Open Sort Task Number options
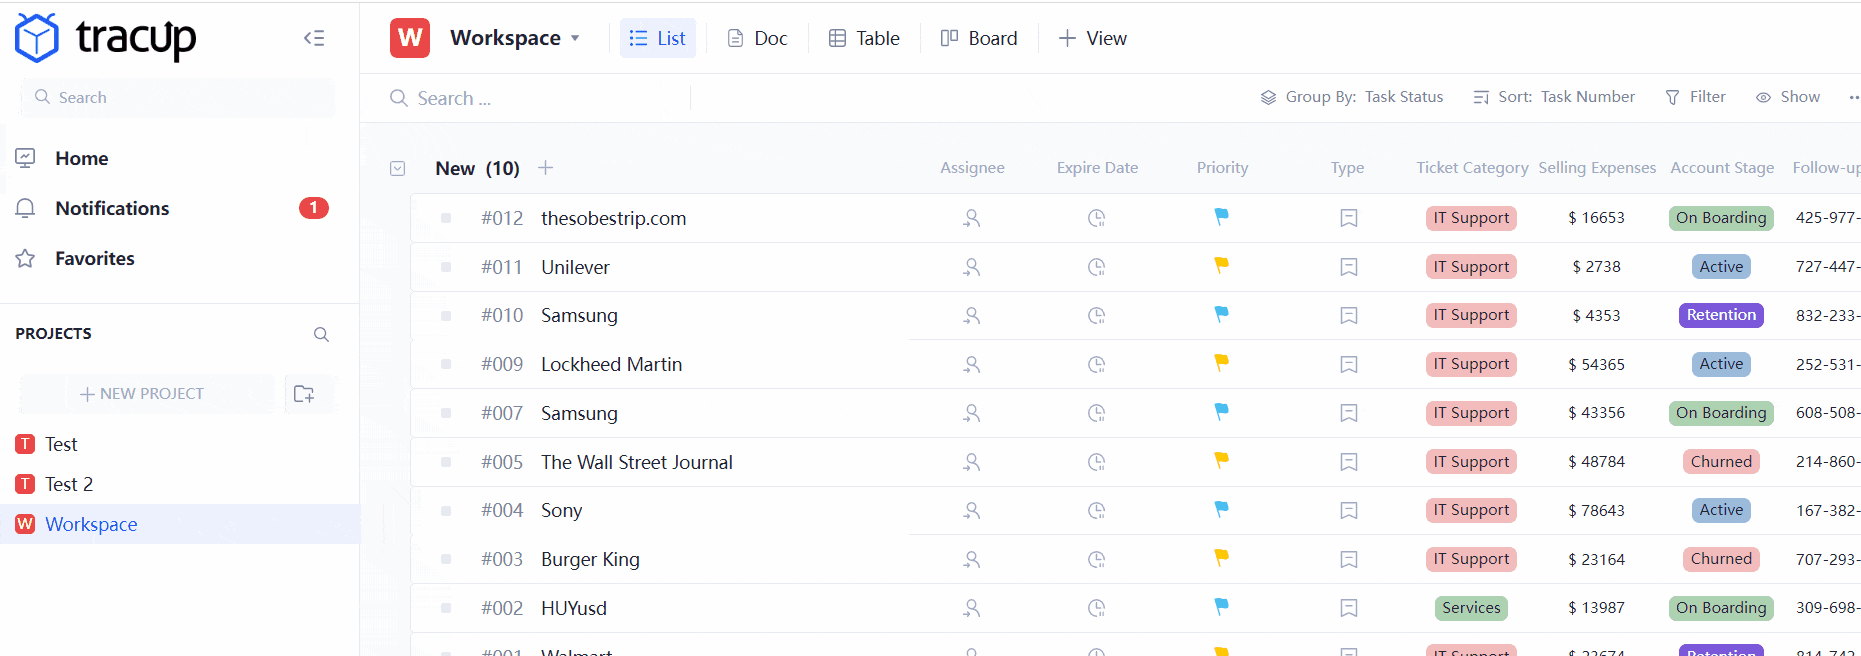The height and width of the screenshot is (656, 1861). coord(1554,97)
